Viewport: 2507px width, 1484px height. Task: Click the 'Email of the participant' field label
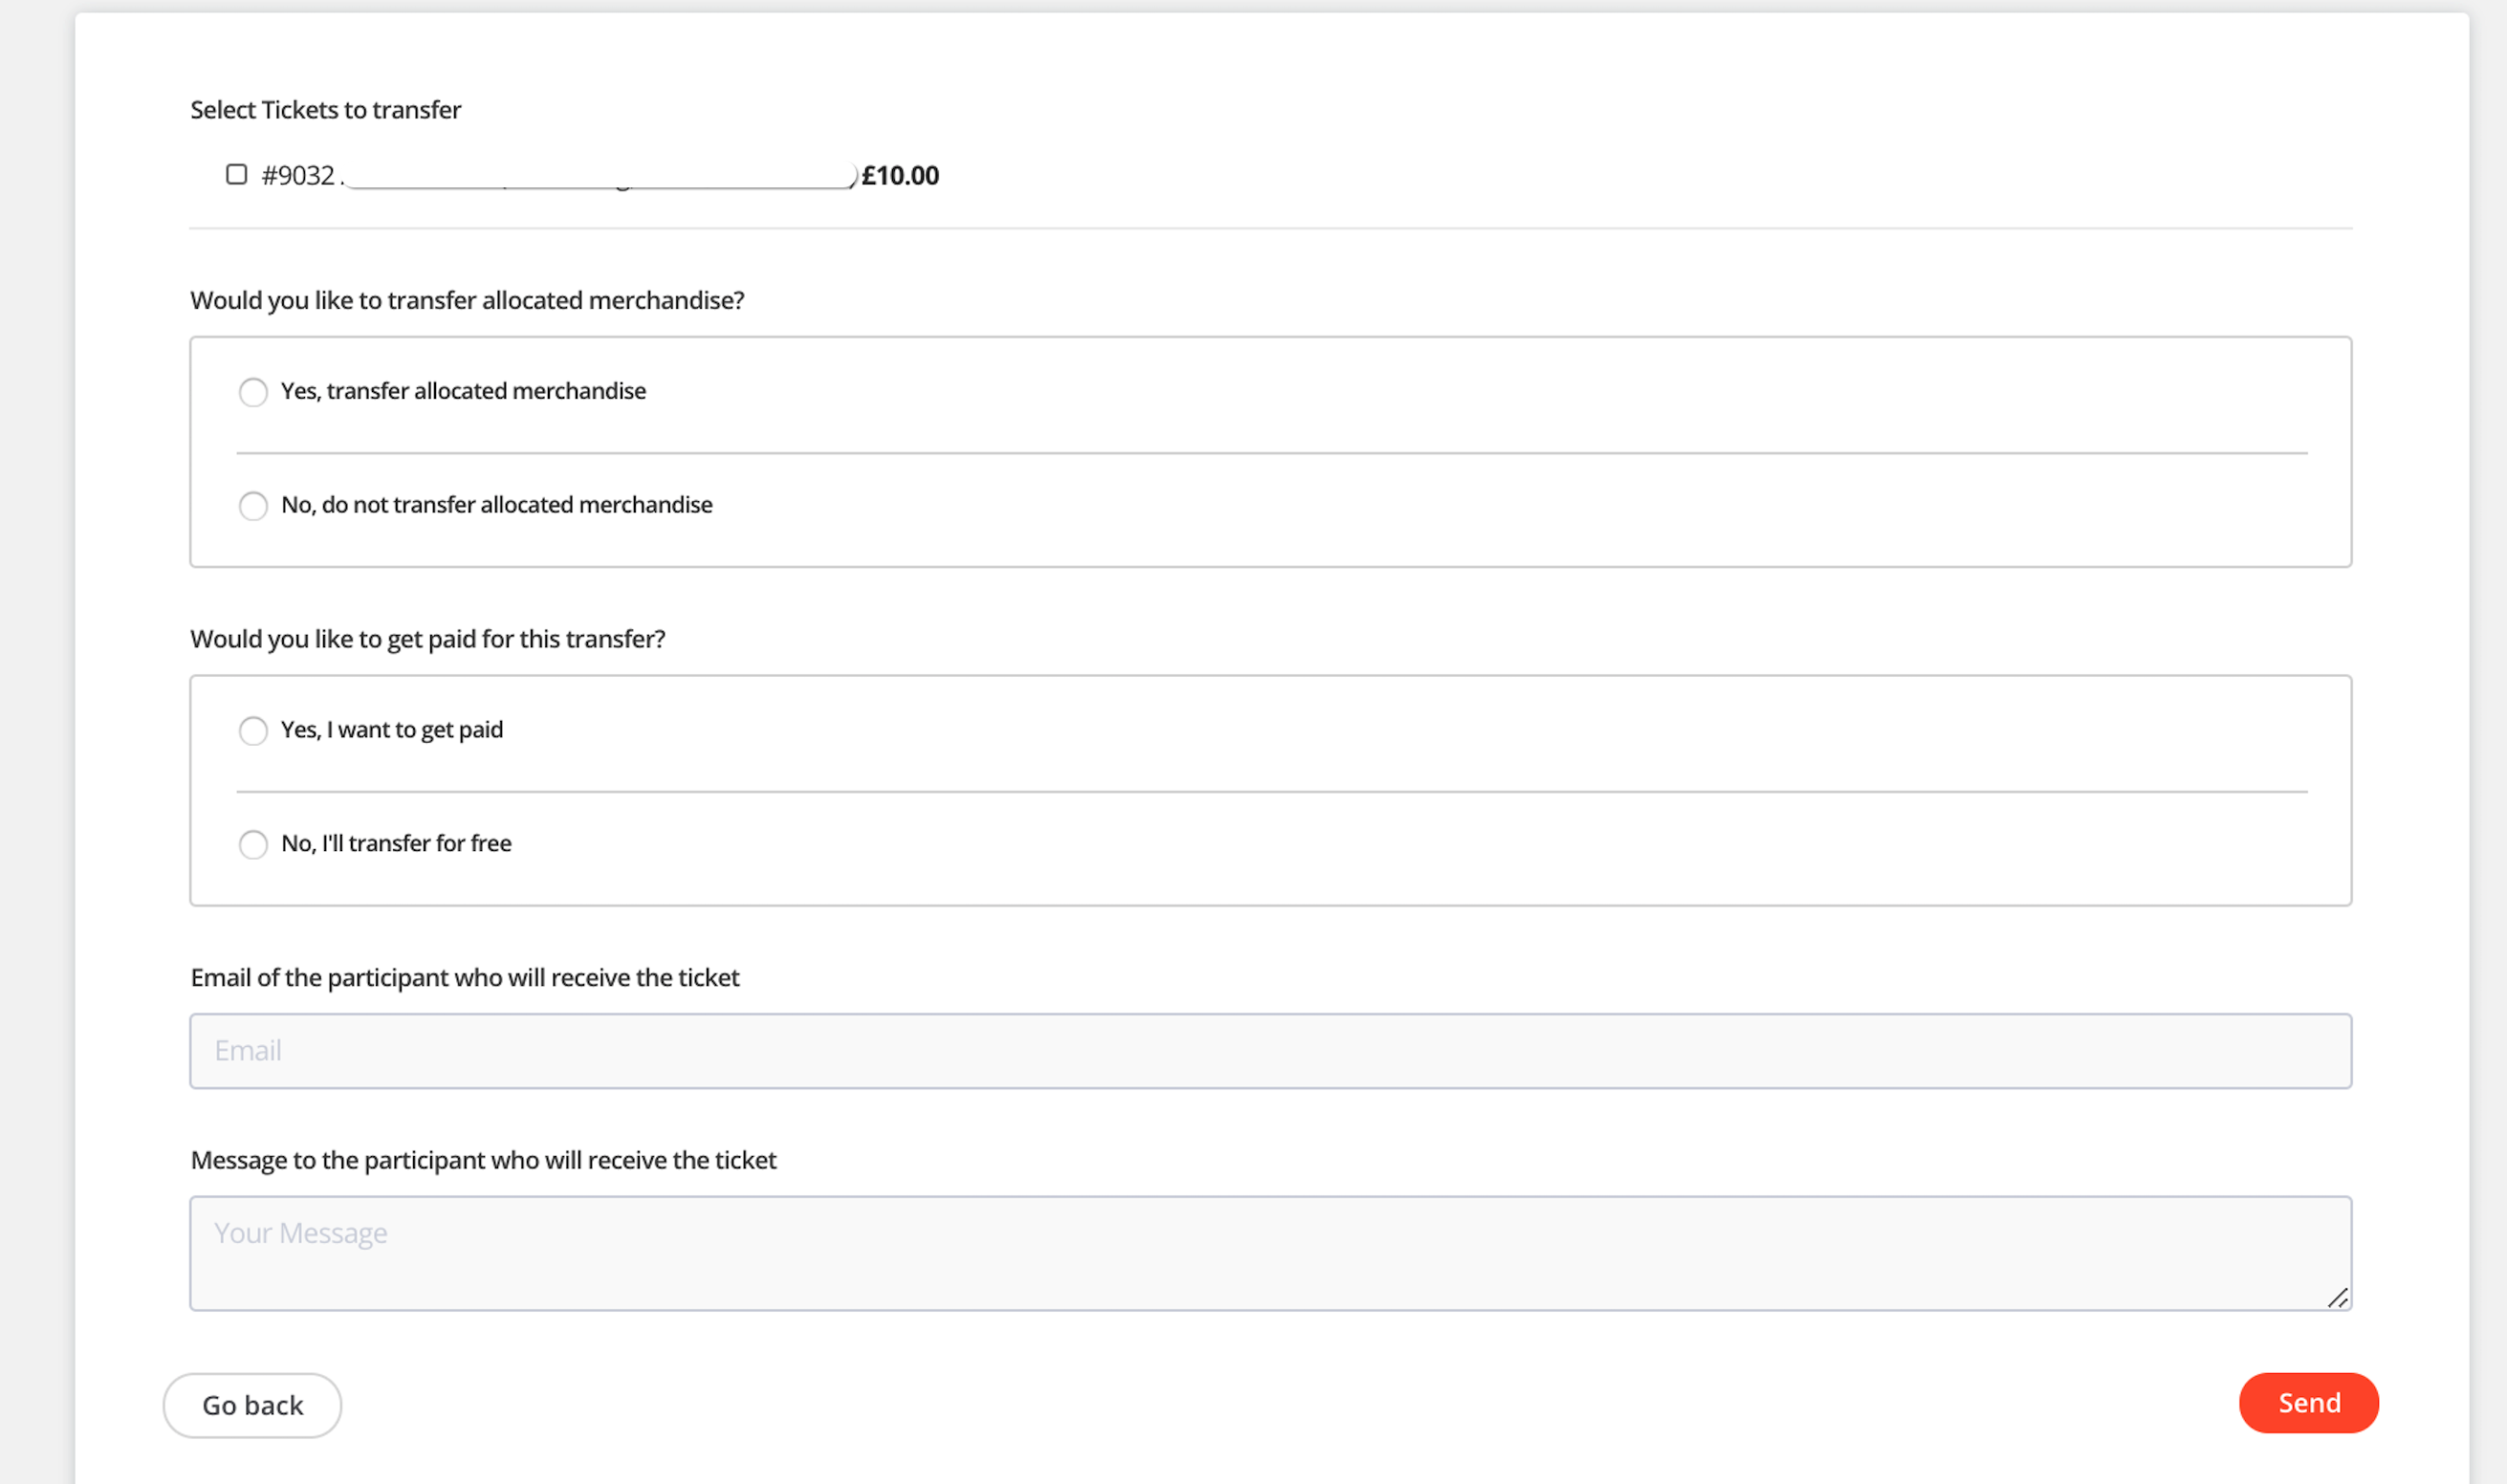tap(465, 978)
